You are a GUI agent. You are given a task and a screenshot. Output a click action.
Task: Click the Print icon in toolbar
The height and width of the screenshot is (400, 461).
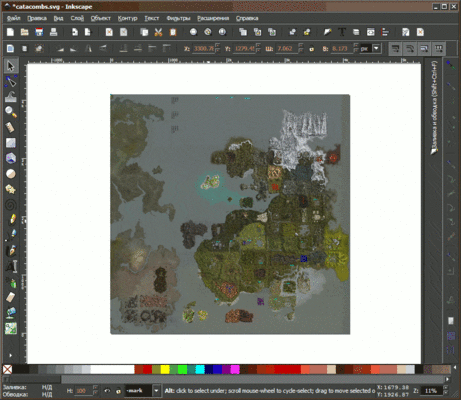(53, 32)
